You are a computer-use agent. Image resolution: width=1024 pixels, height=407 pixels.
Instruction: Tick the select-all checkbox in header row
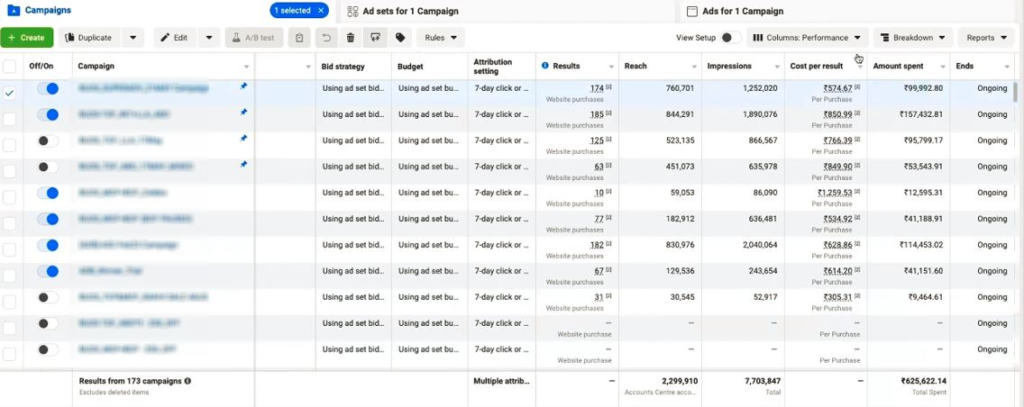10,66
